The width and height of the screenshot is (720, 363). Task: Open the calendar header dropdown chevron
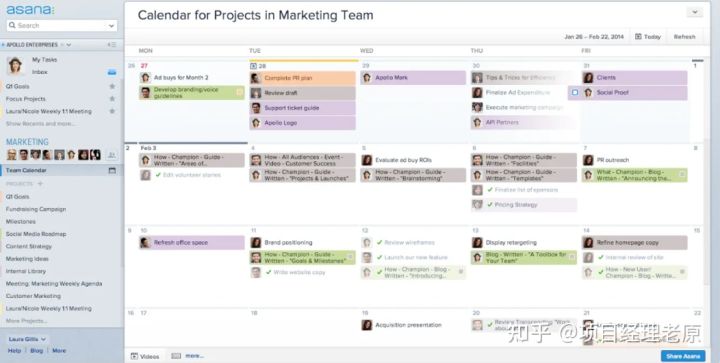(x=694, y=12)
